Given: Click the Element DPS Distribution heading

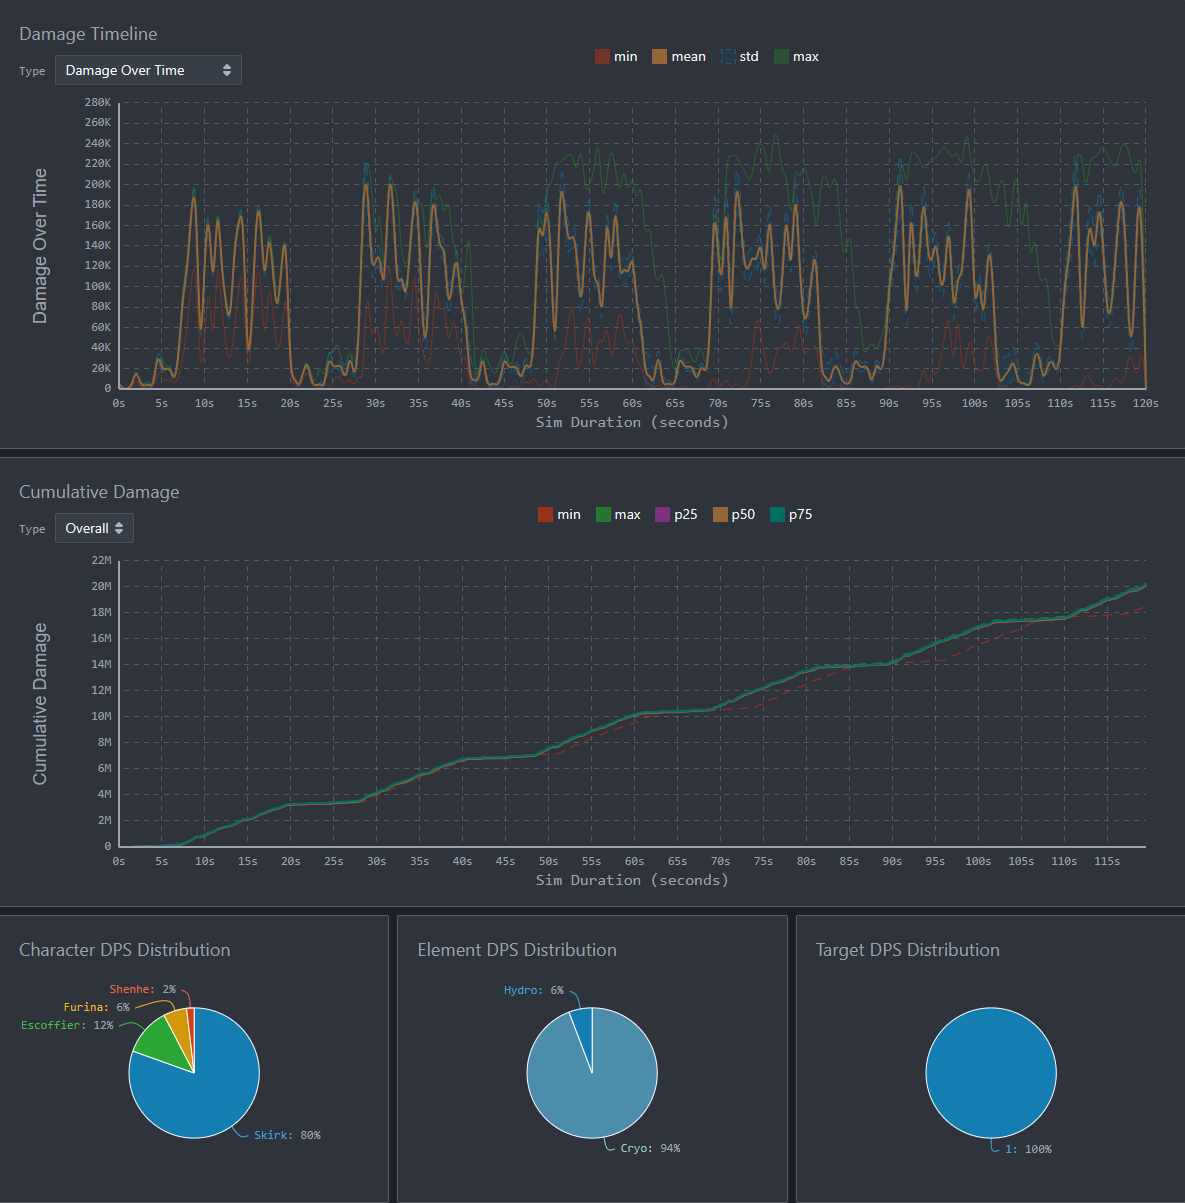Looking at the screenshot, I should point(517,950).
